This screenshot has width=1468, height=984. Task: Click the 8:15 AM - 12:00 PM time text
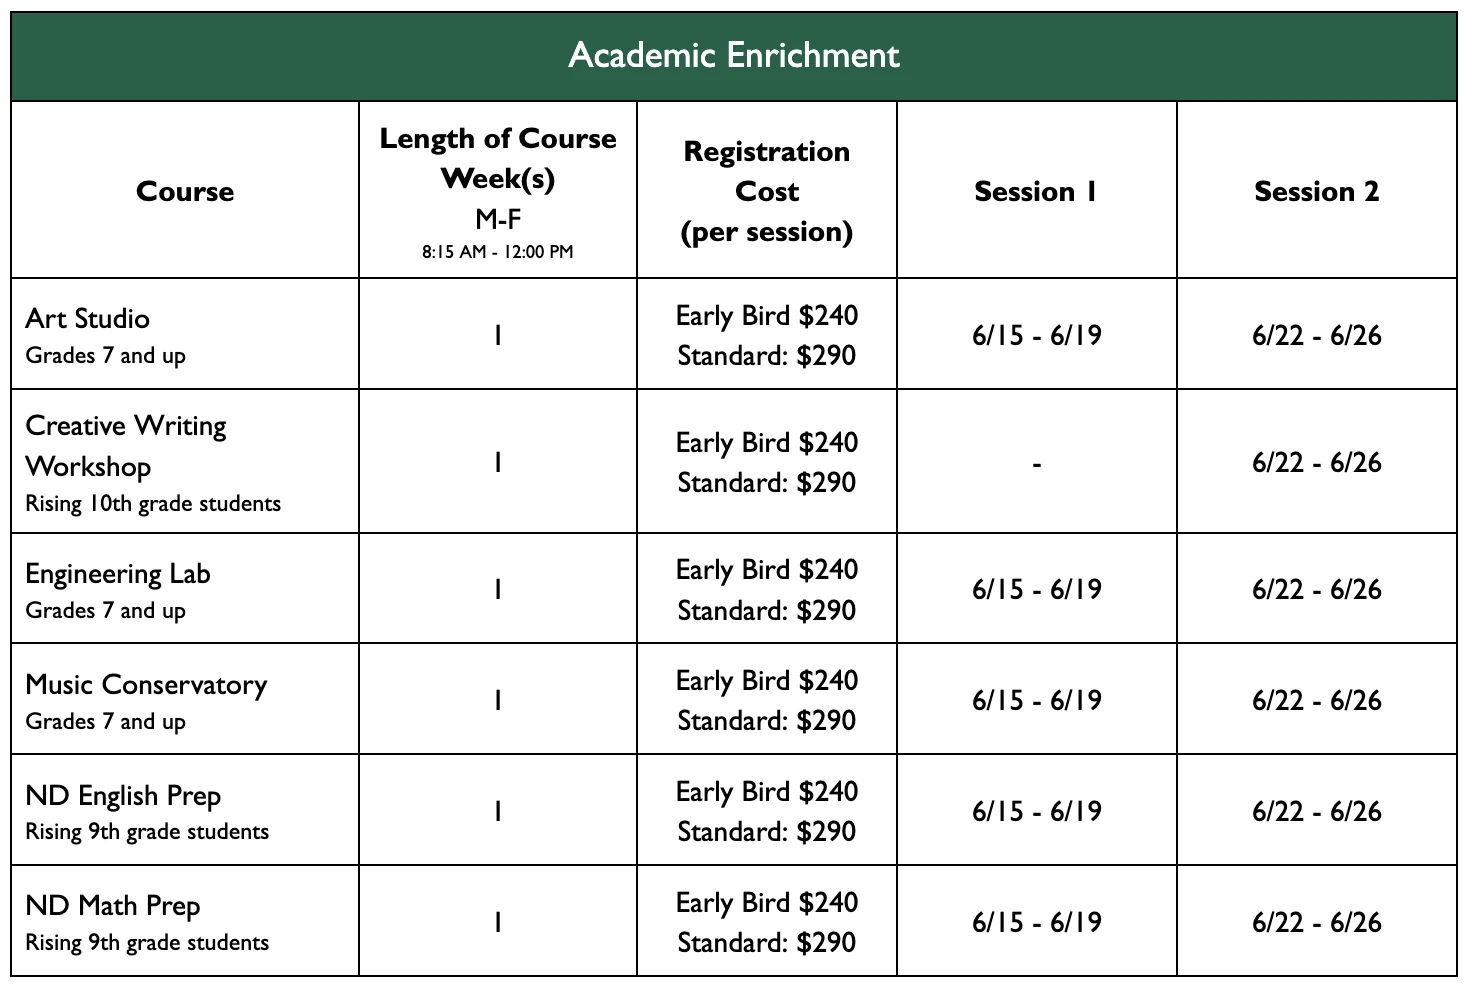tap(498, 252)
